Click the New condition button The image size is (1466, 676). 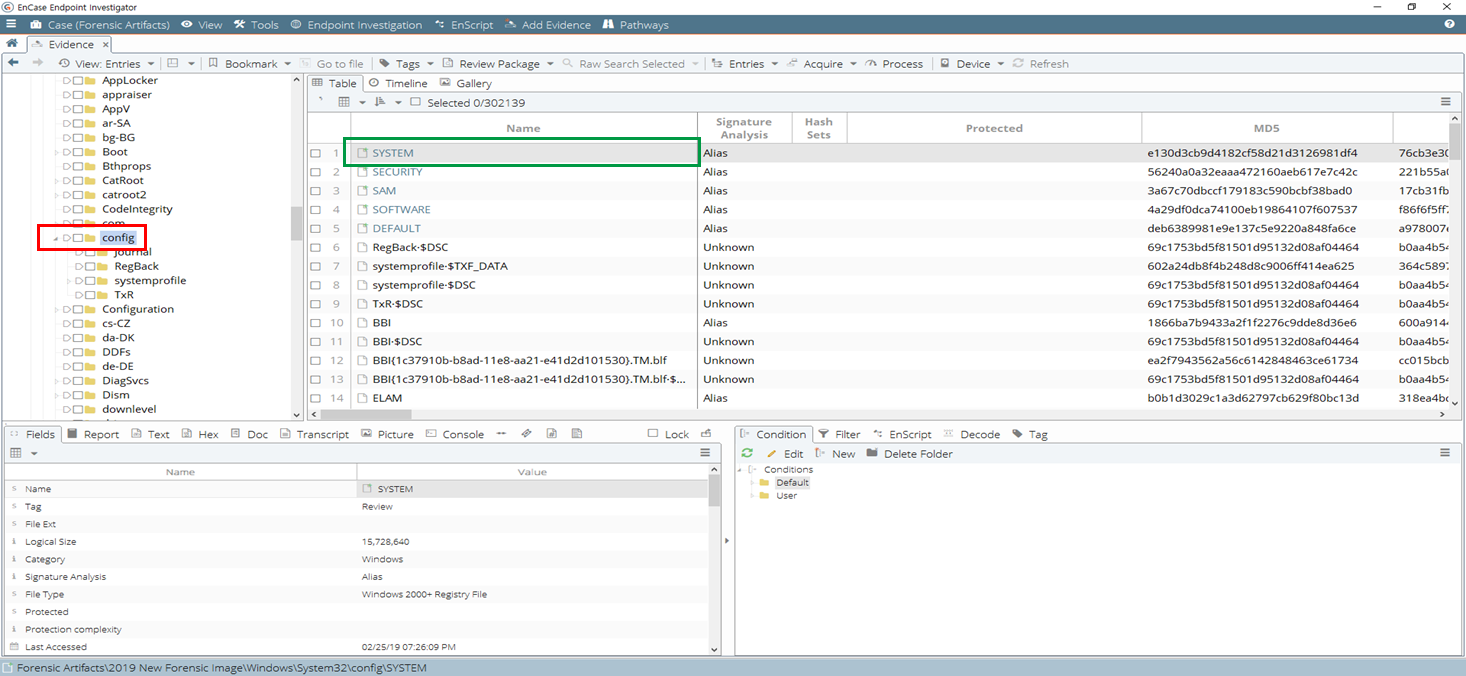pyautogui.click(x=835, y=453)
